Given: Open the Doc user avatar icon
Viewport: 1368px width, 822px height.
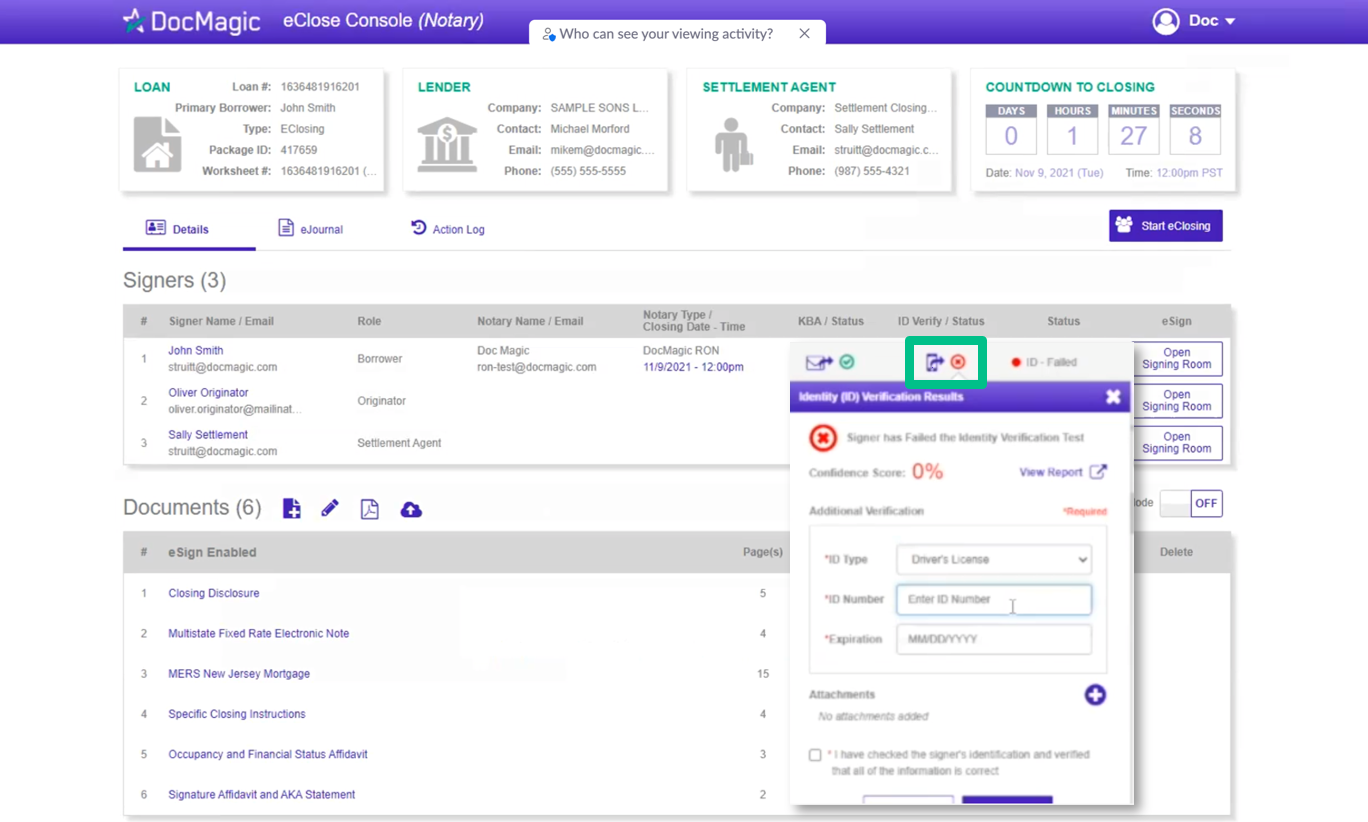Looking at the screenshot, I should [1166, 21].
